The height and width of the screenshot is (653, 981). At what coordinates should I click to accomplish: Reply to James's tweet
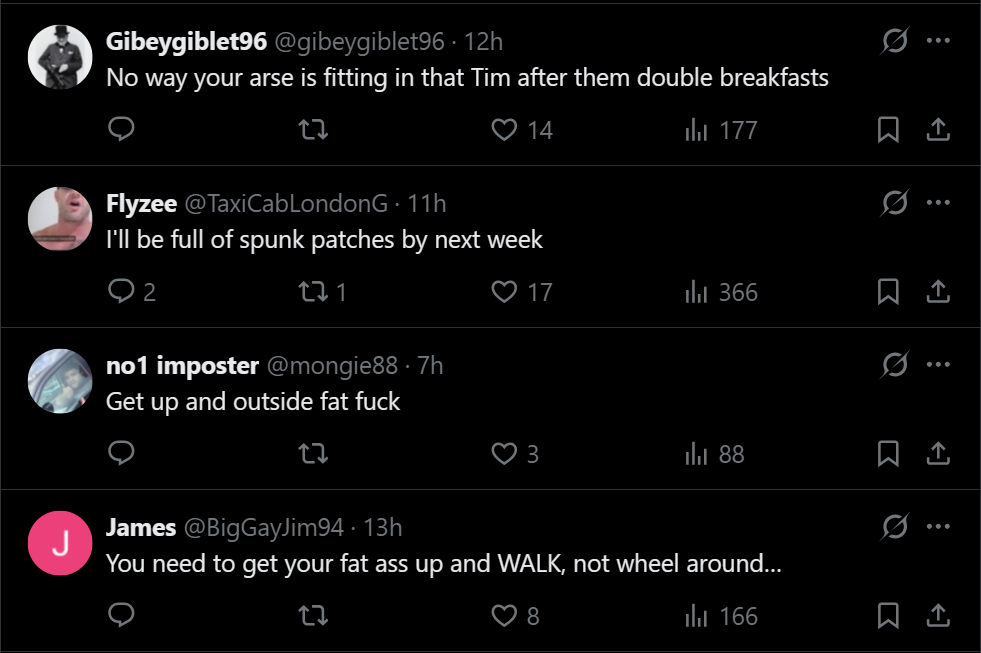tap(121, 615)
